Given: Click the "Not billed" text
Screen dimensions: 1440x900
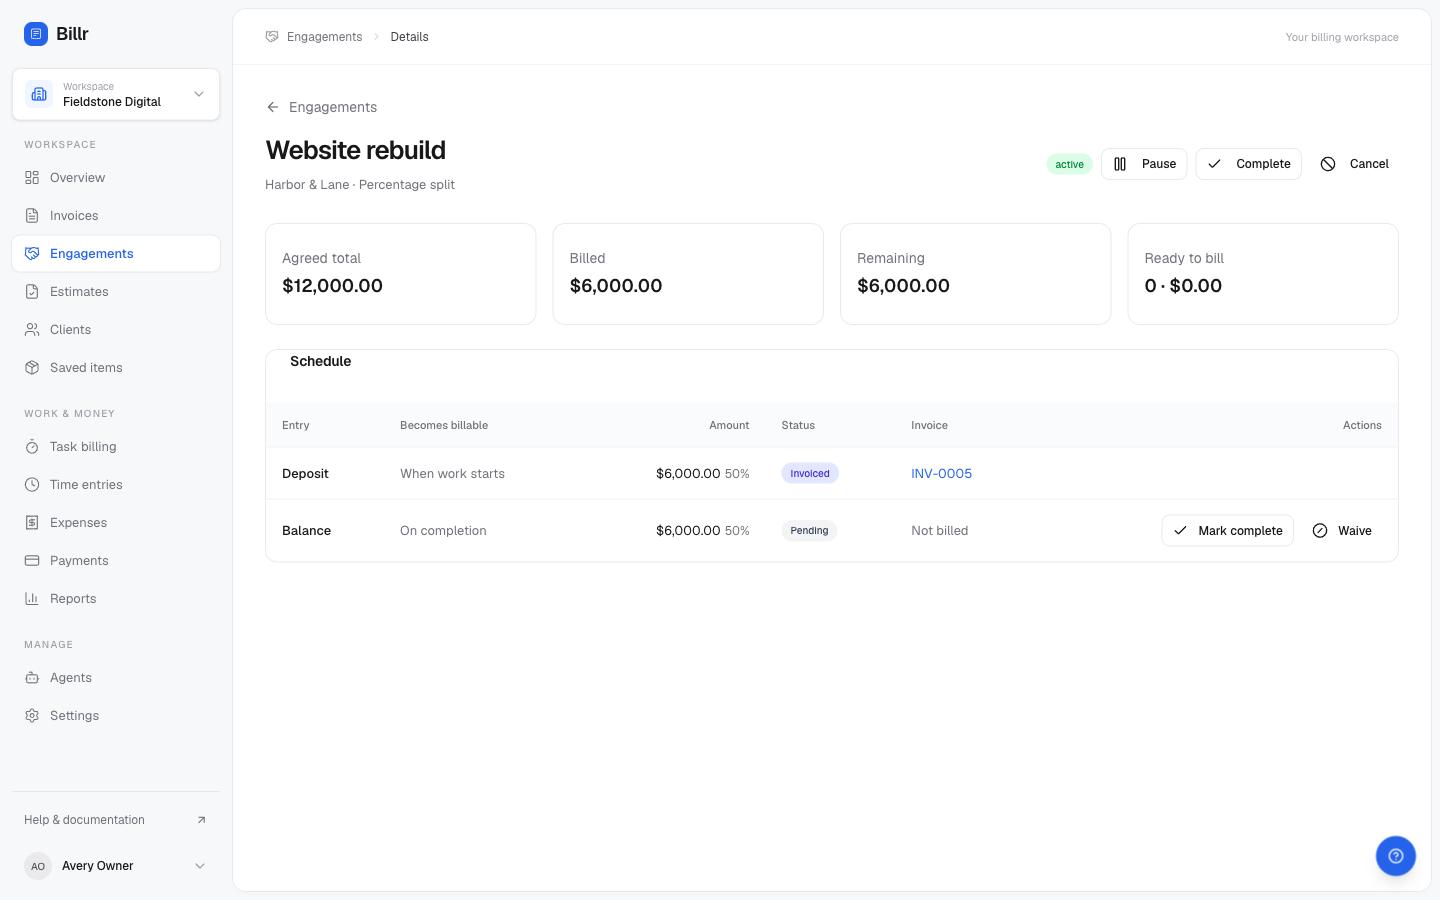Looking at the screenshot, I should click(940, 531).
